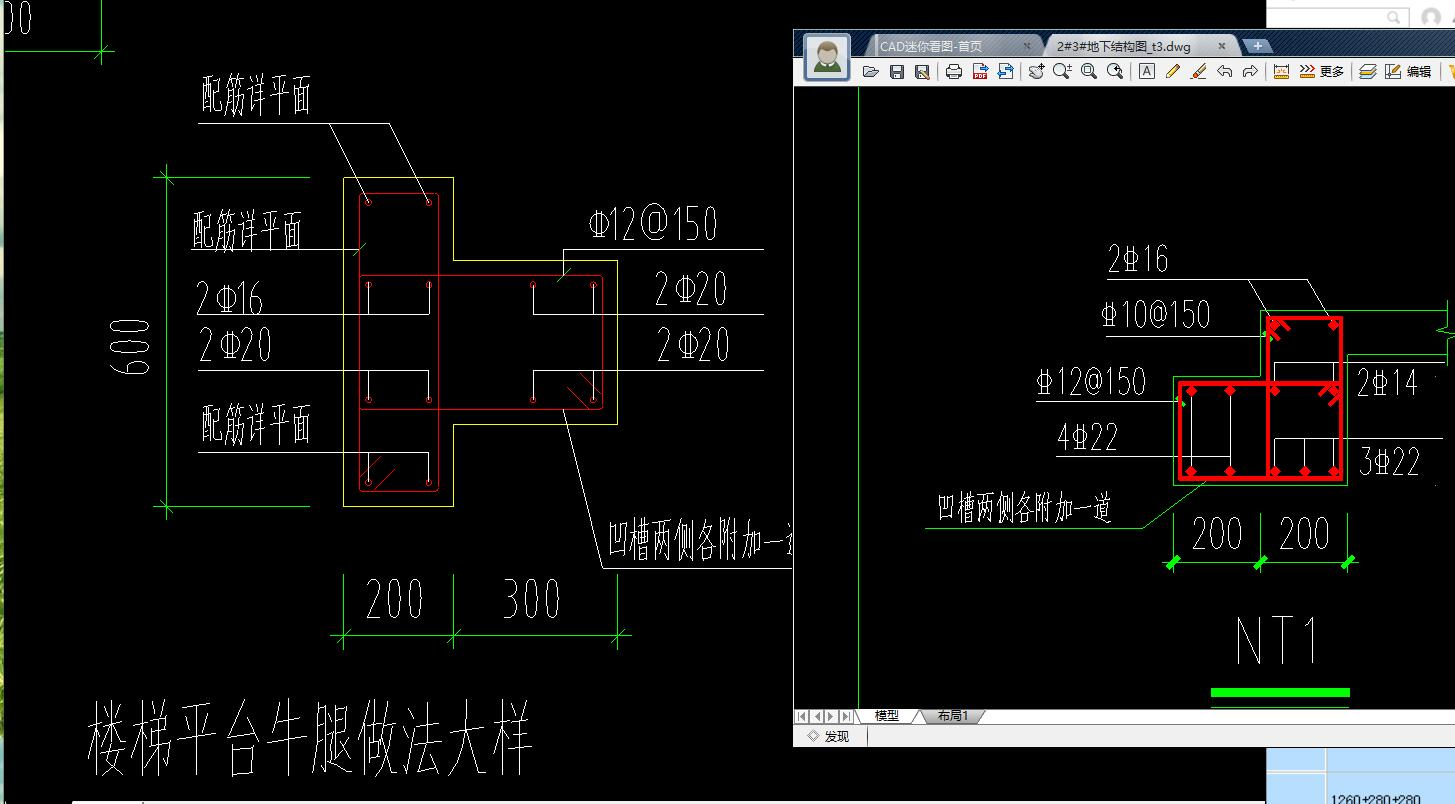Click the NT1 detail title text
1455x804 pixels.
tap(1279, 642)
